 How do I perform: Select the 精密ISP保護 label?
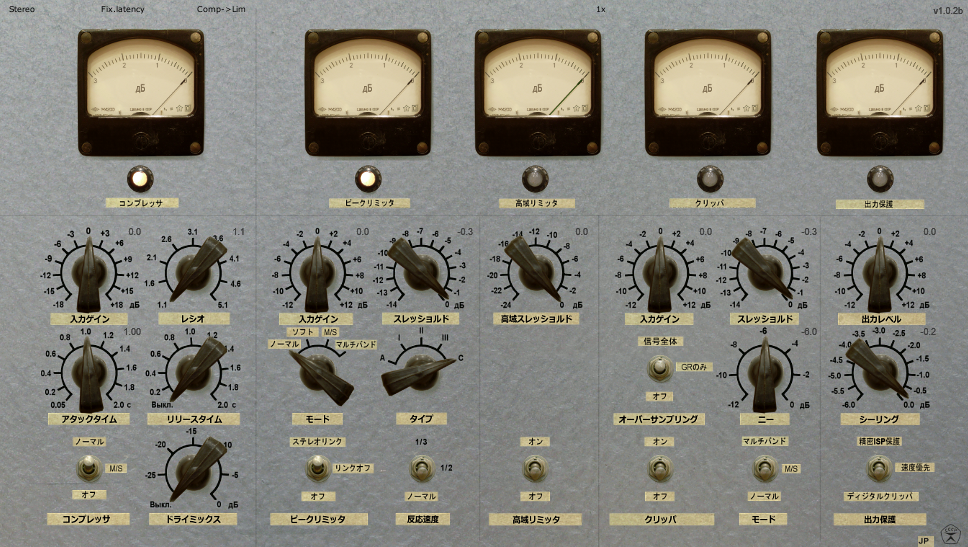pyautogui.click(x=879, y=441)
